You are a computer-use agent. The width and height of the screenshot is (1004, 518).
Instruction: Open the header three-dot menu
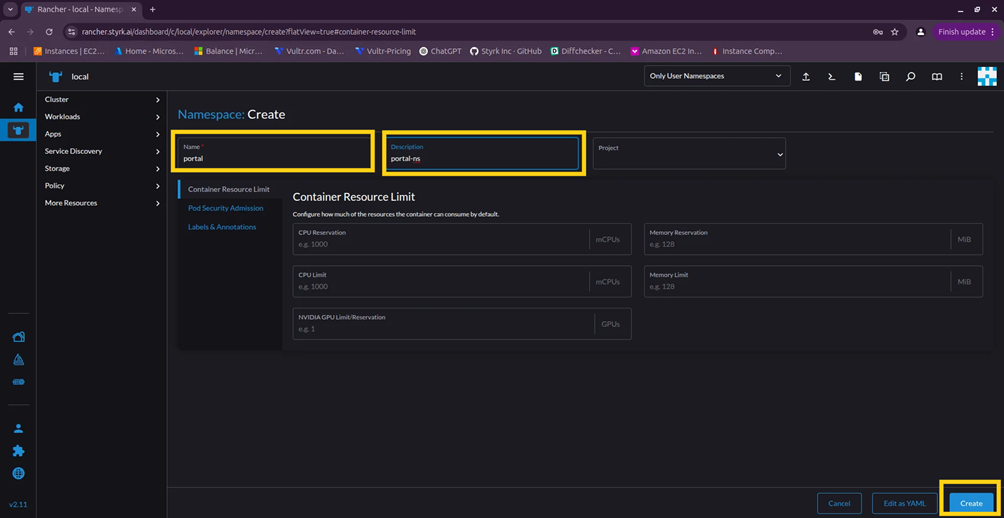tap(962, 76)
